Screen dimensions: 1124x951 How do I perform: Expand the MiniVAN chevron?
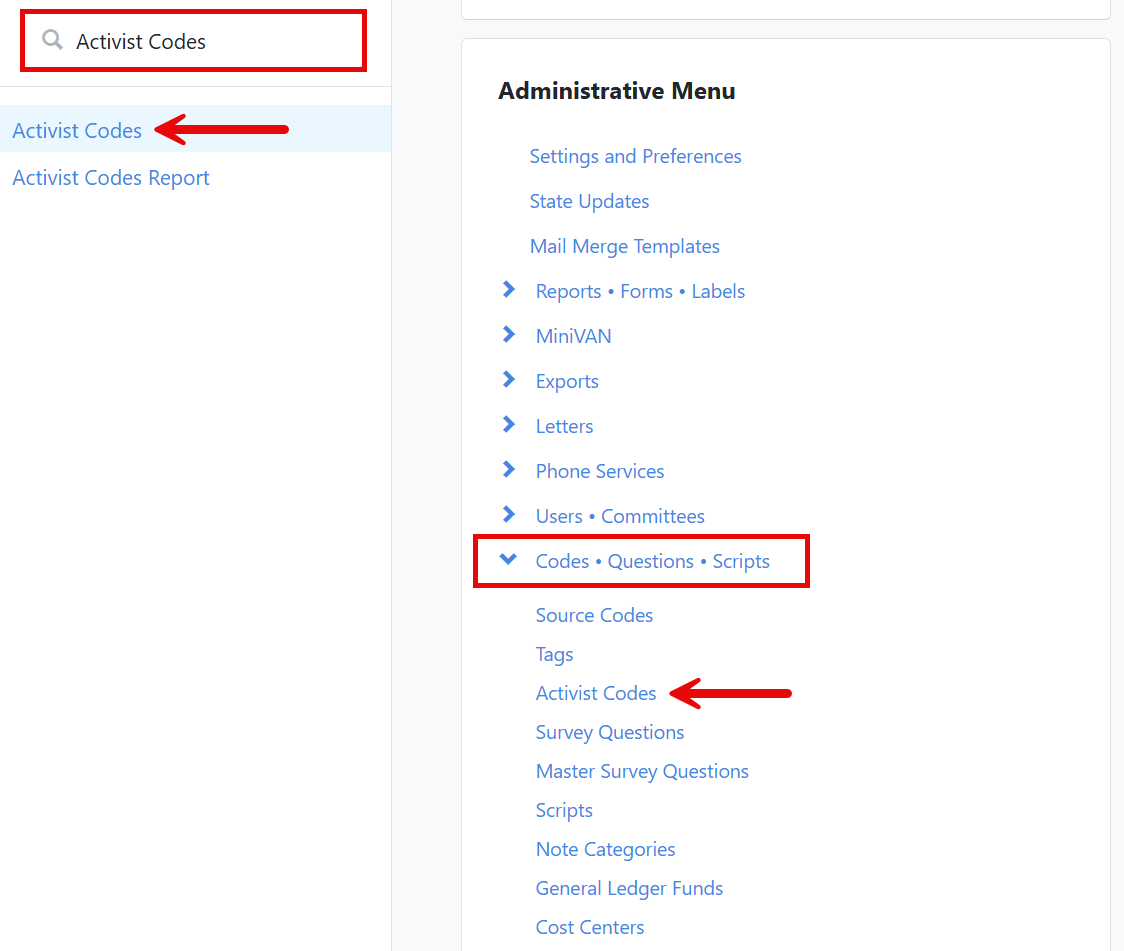point(509,335)
